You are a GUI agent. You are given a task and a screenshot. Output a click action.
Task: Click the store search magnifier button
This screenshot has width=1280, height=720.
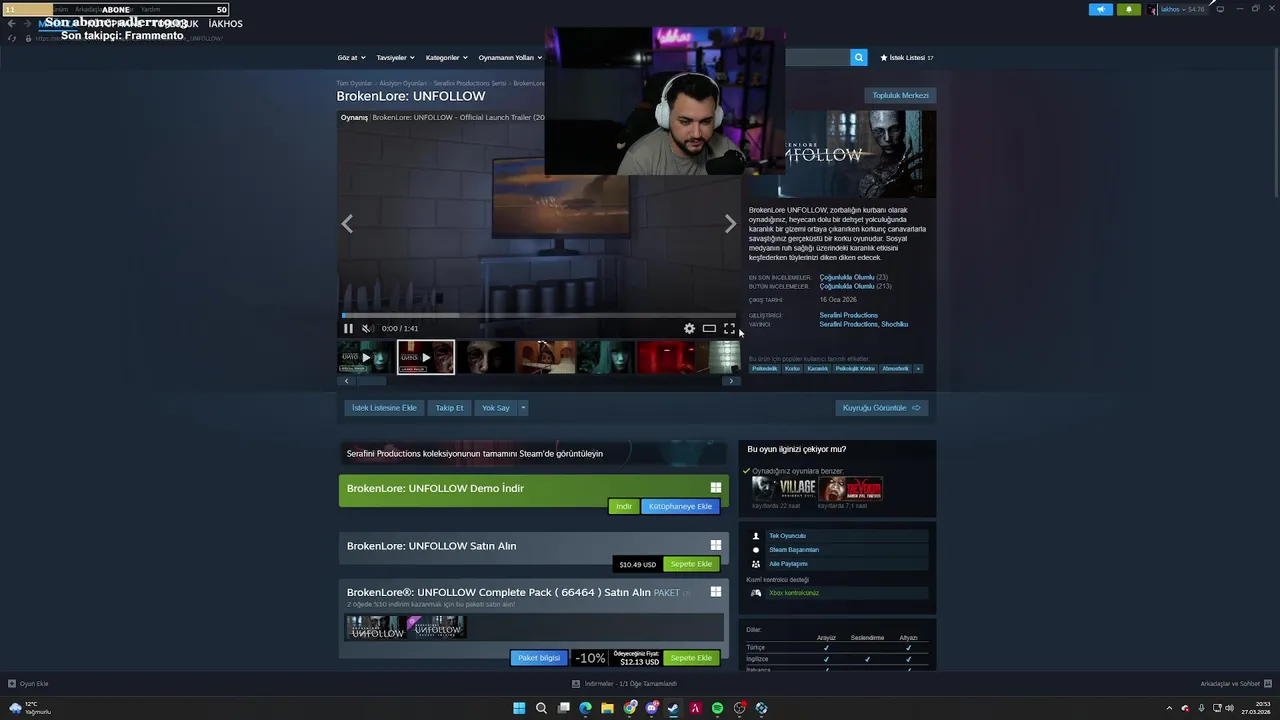click(859, 58)
